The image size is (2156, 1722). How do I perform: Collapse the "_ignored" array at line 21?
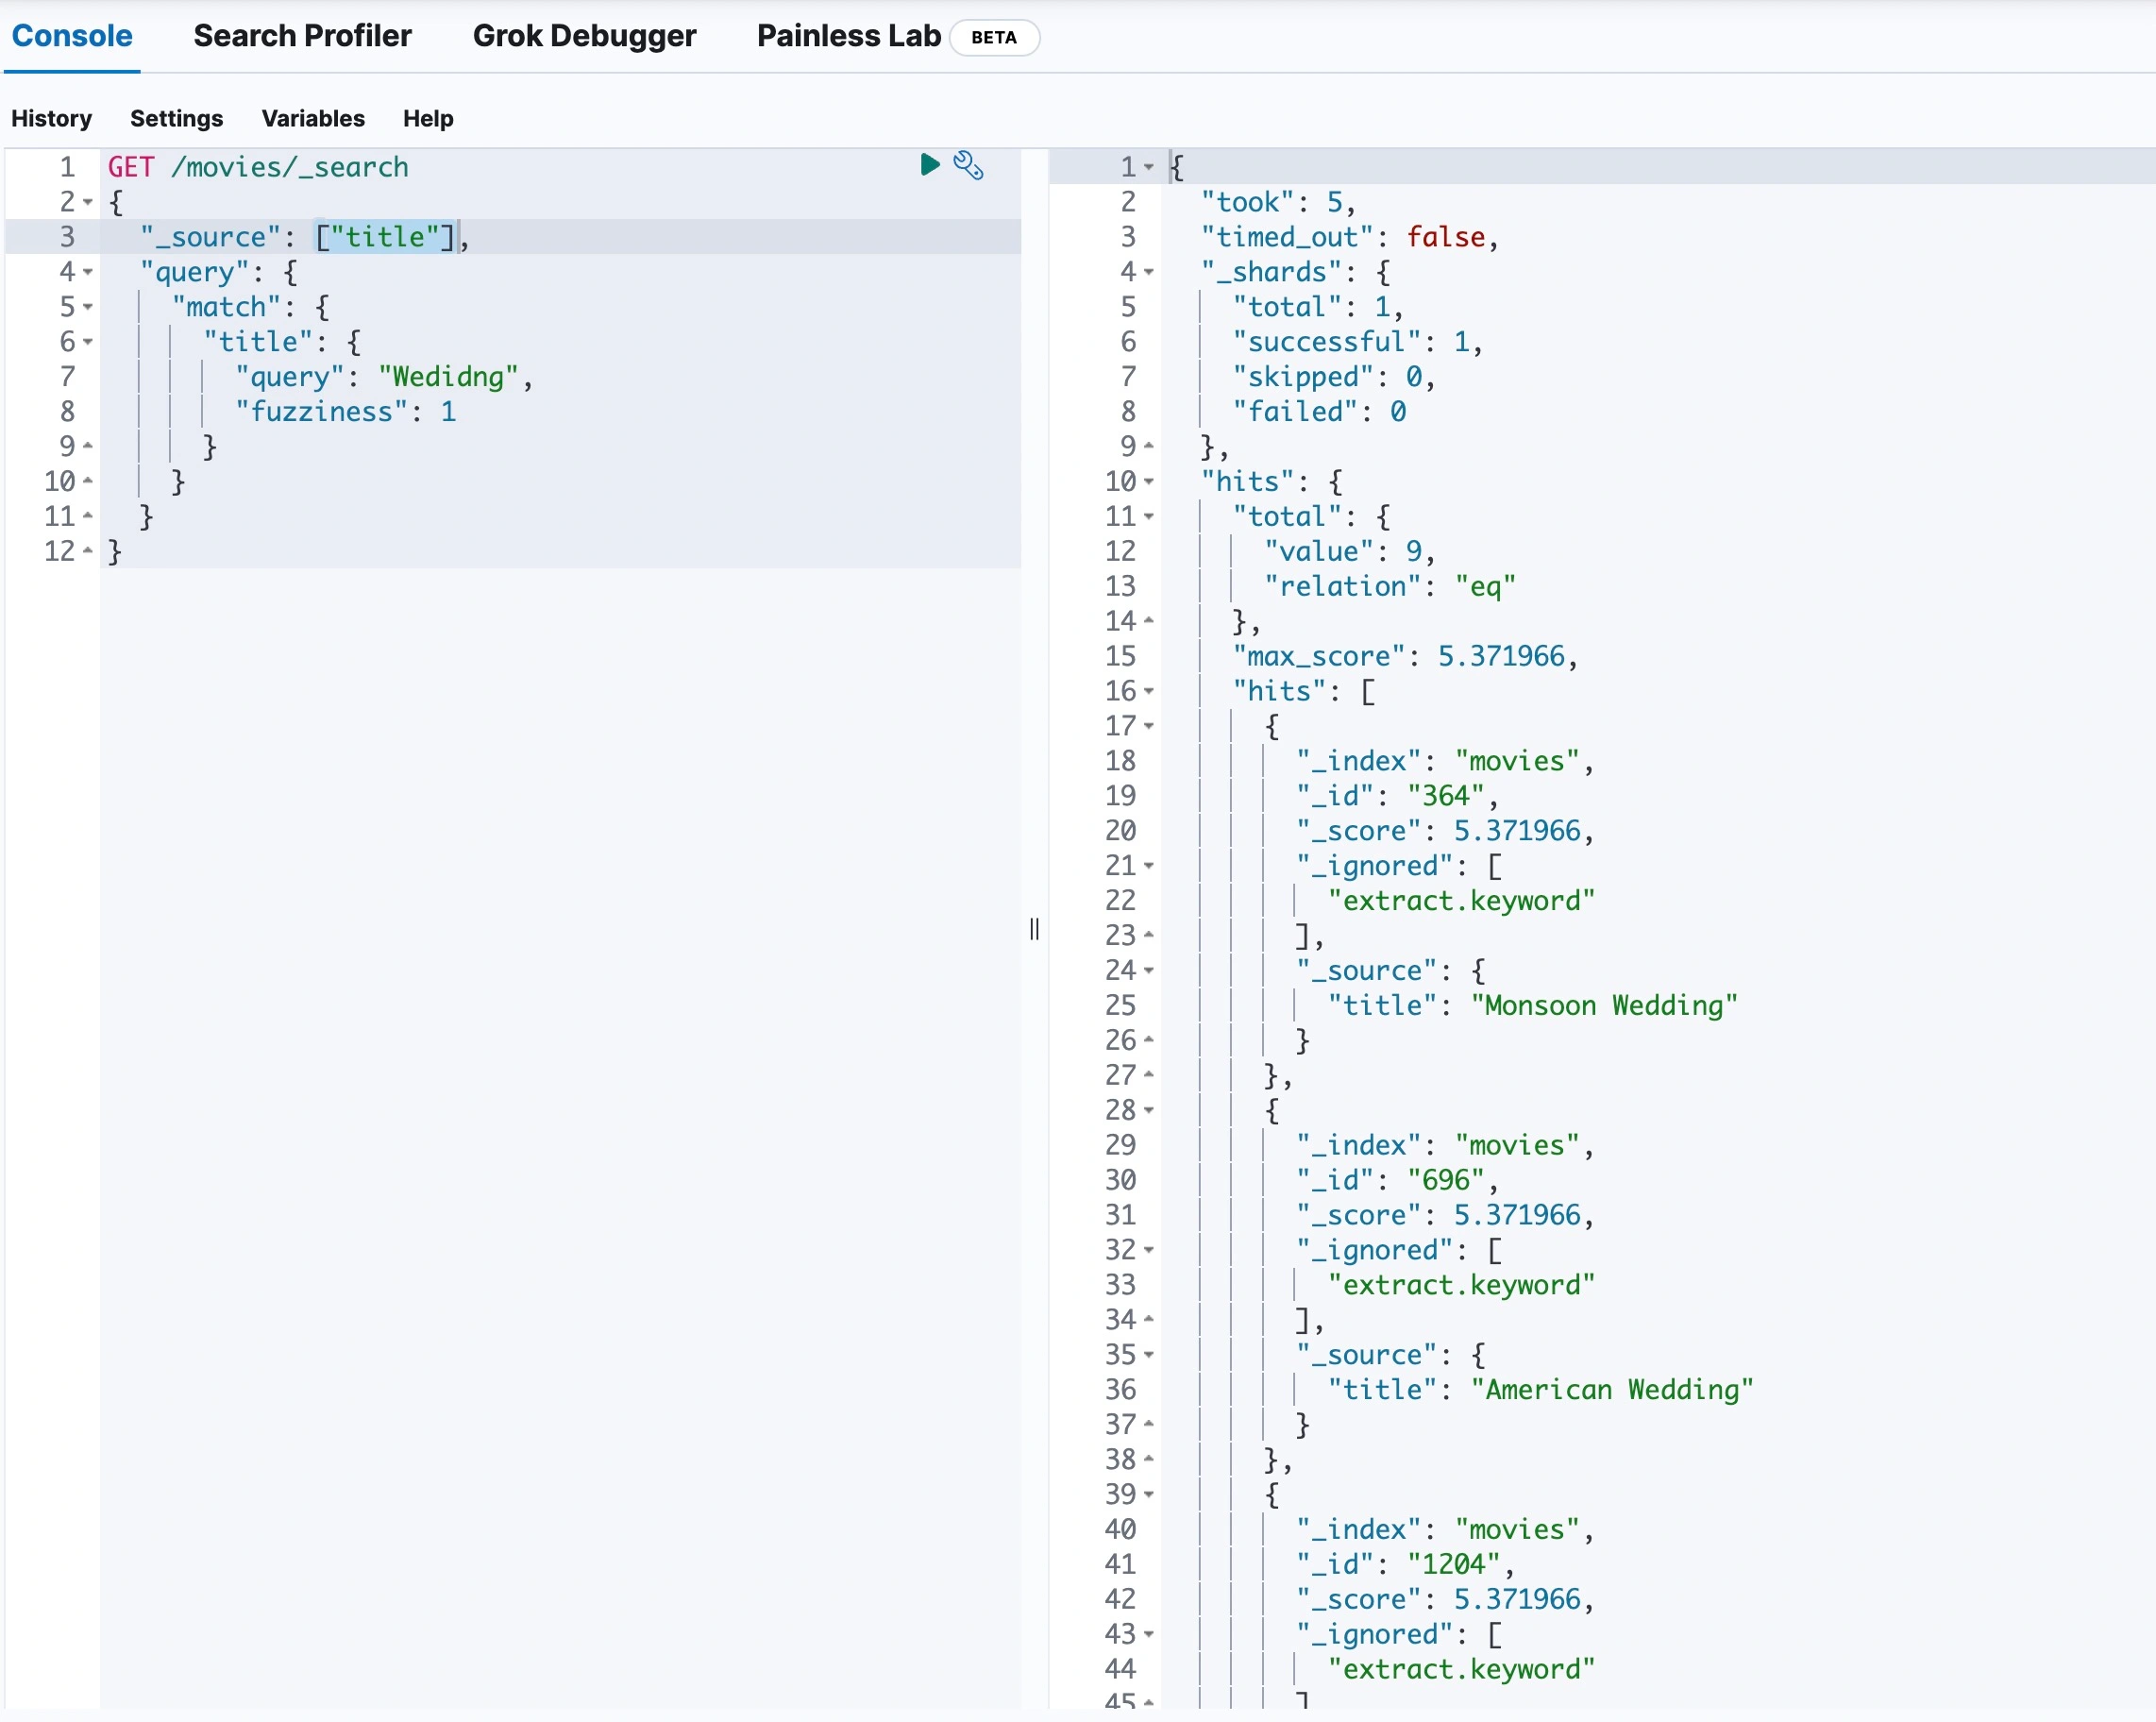[1149, 866]
